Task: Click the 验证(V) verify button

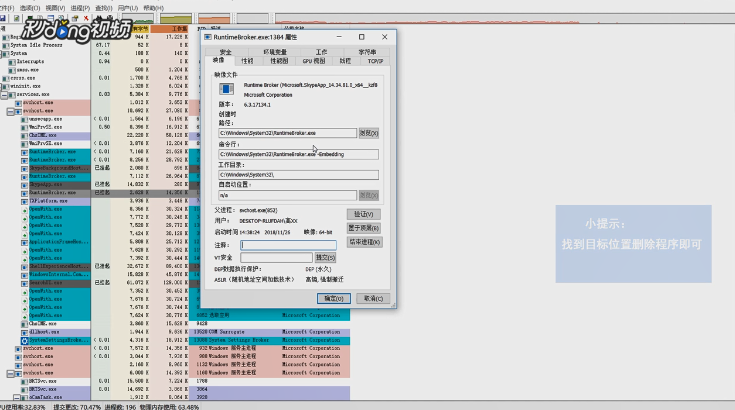Action: pyautogui.click(x=364, y=214)
